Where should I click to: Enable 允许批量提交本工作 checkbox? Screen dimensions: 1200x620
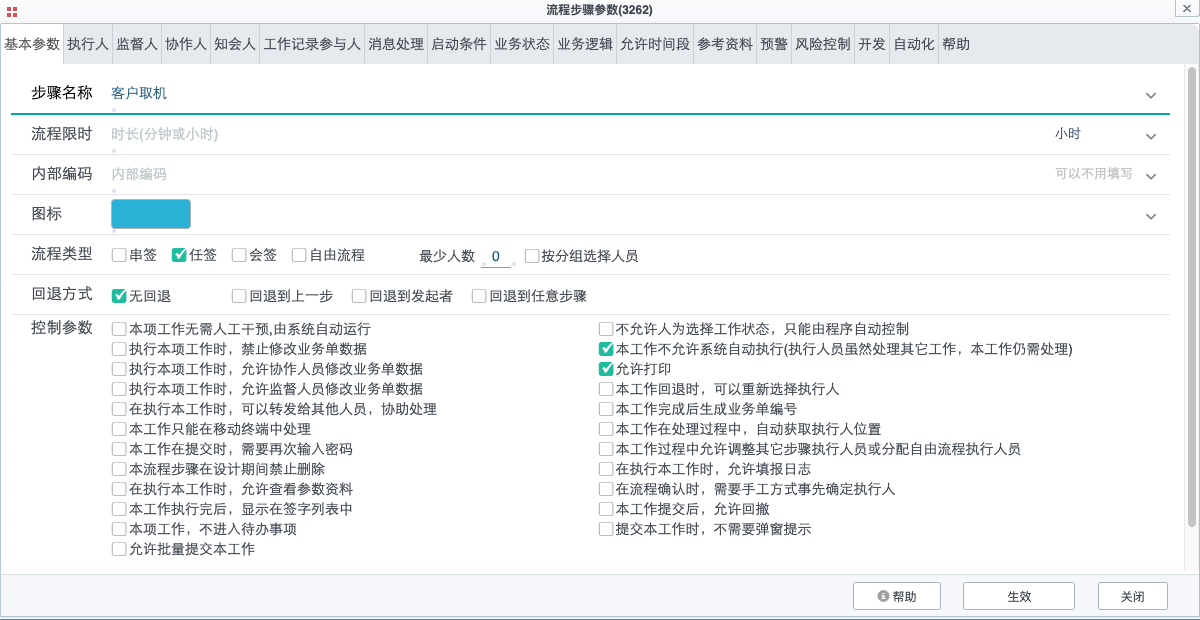[119, 549]
